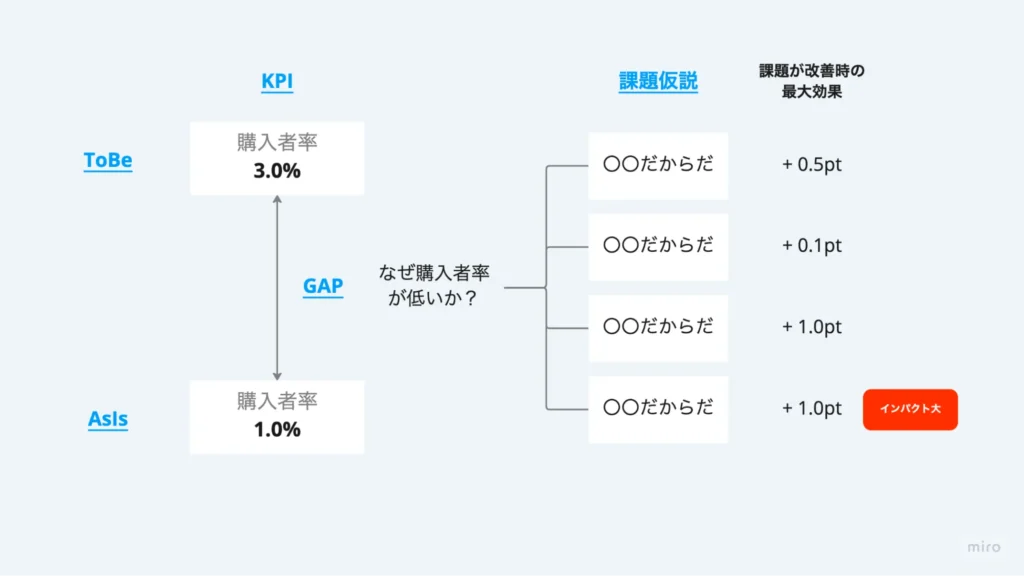This screenshot has width=1024, height=576.
Task: Click the downward arrowhead above 1.0% card
Action: (x=277, y=376)
